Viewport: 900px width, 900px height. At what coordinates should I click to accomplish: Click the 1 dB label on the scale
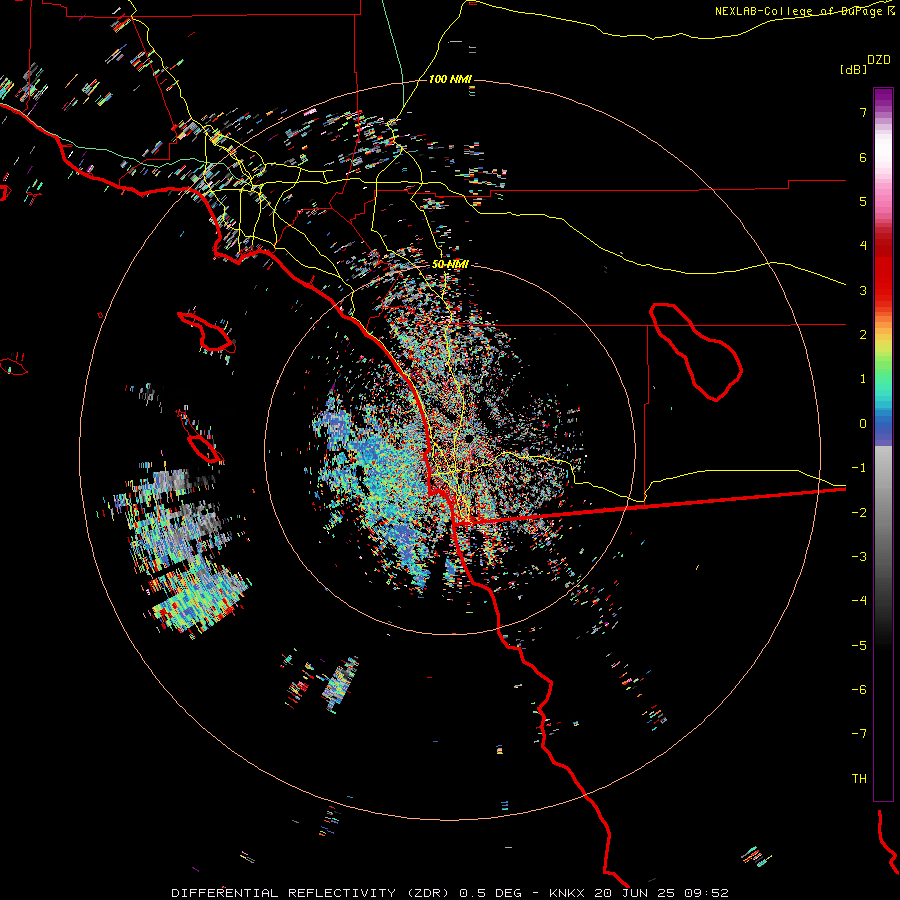[863, 379]
